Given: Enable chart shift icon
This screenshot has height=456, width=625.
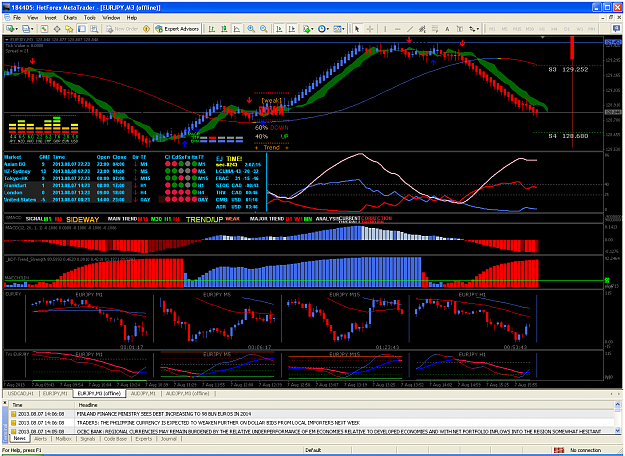Looking at the screenshot, I should click(291, 29).
